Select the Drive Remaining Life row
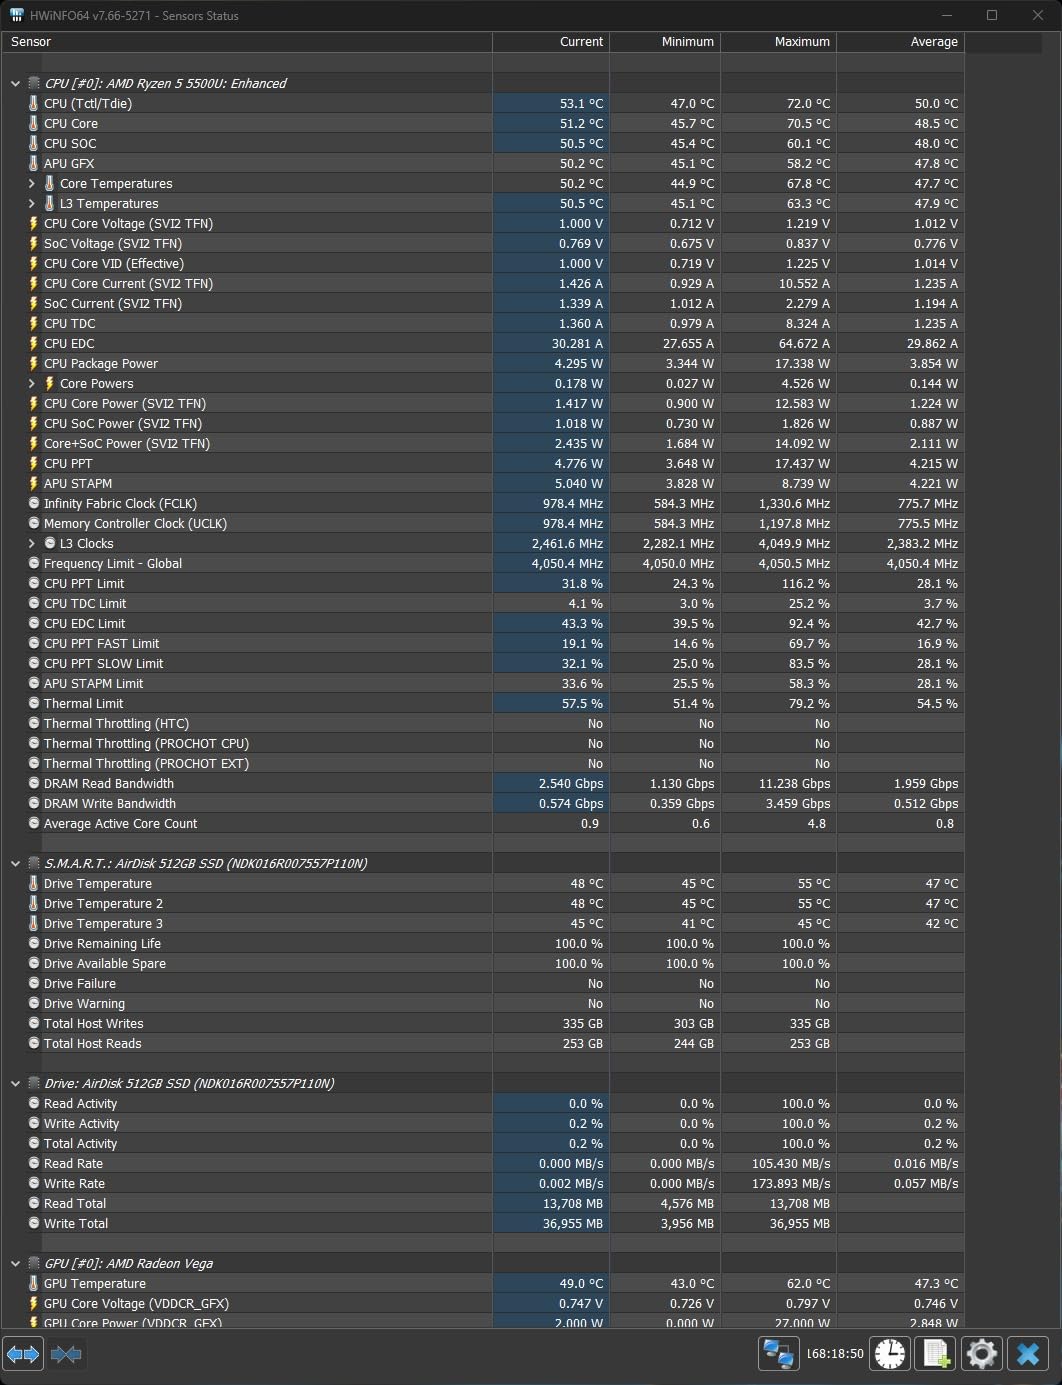Screen dimensions: 1062x1385 (x=102, y=944)
